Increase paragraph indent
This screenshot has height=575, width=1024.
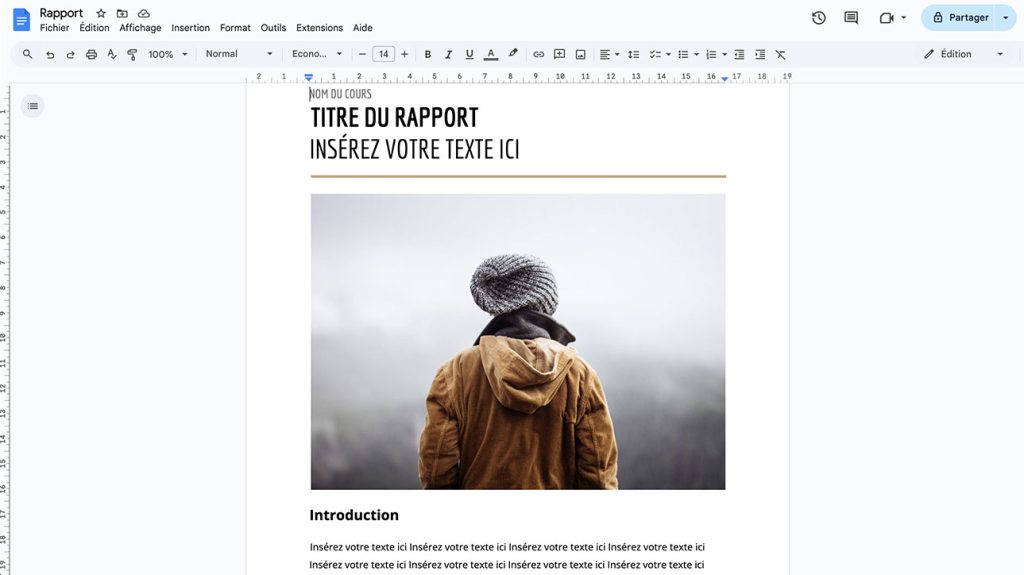pyautogui.click(x=760, y=54)
